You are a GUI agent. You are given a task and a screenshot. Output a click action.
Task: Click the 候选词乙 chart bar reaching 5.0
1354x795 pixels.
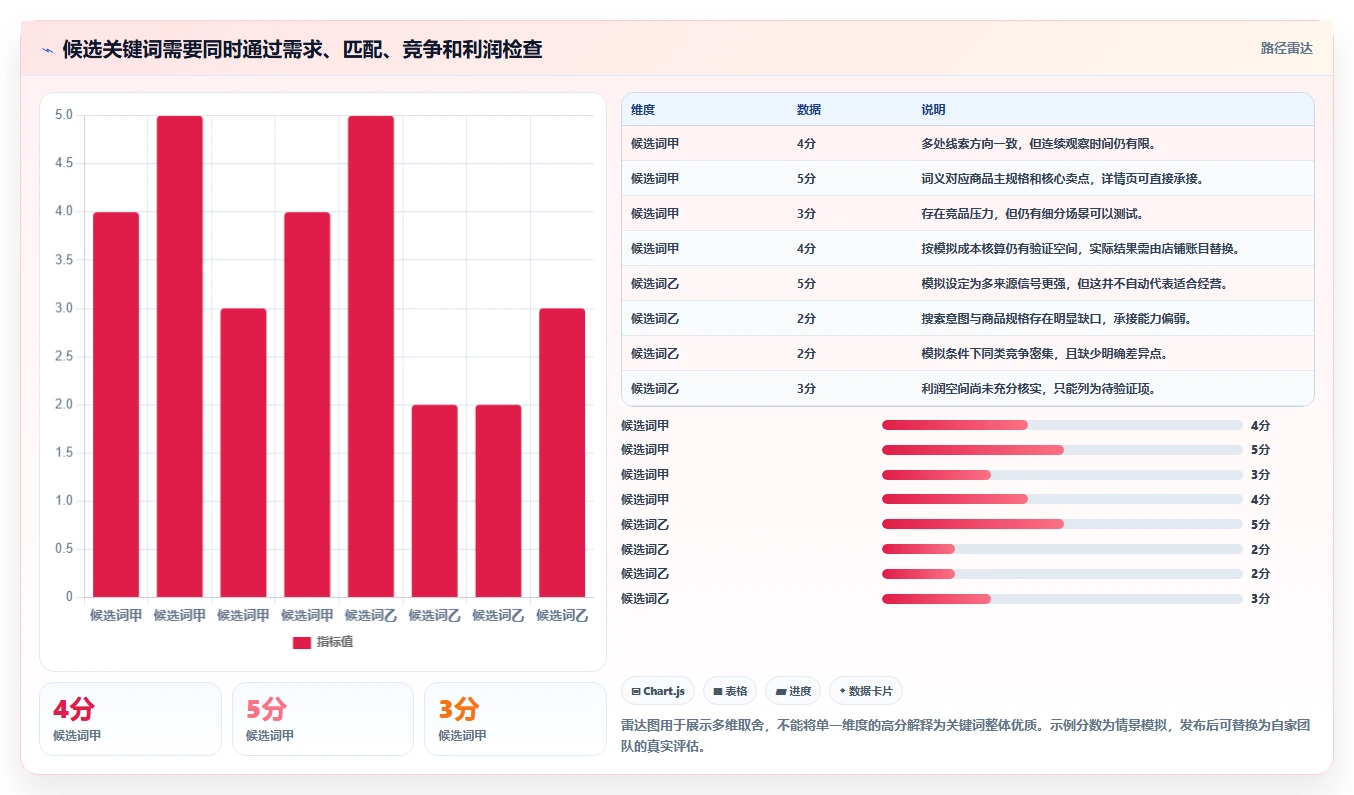pyautogui.click(x=371, y=357)
